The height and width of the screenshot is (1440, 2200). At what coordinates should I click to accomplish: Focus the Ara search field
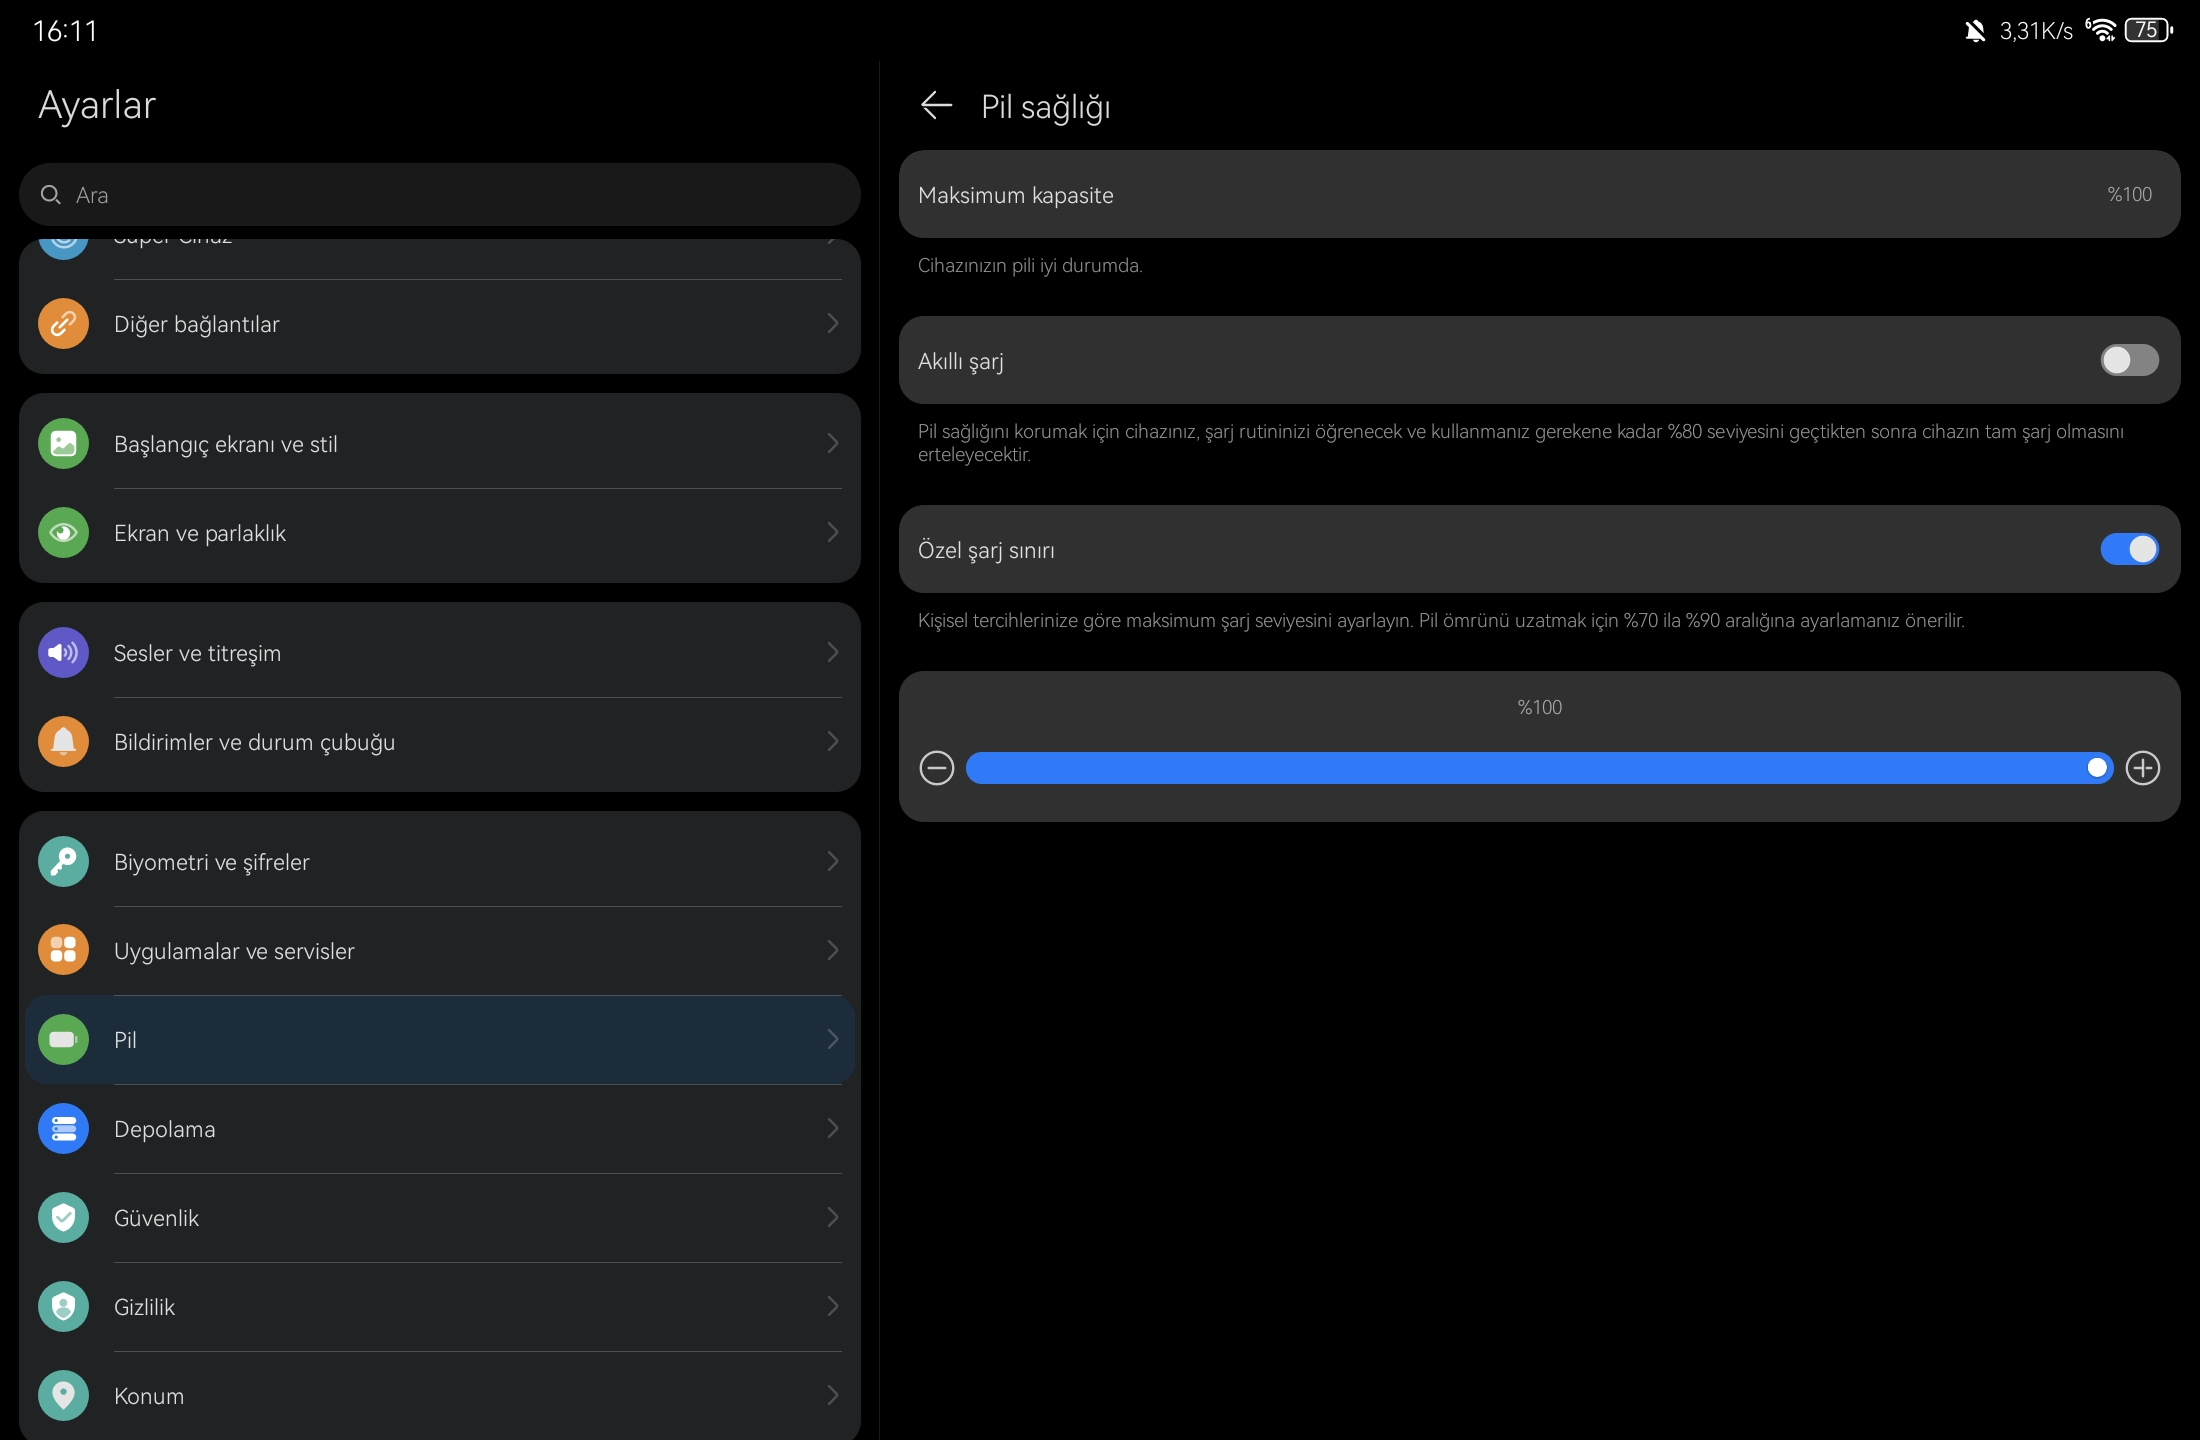(440, 195)
